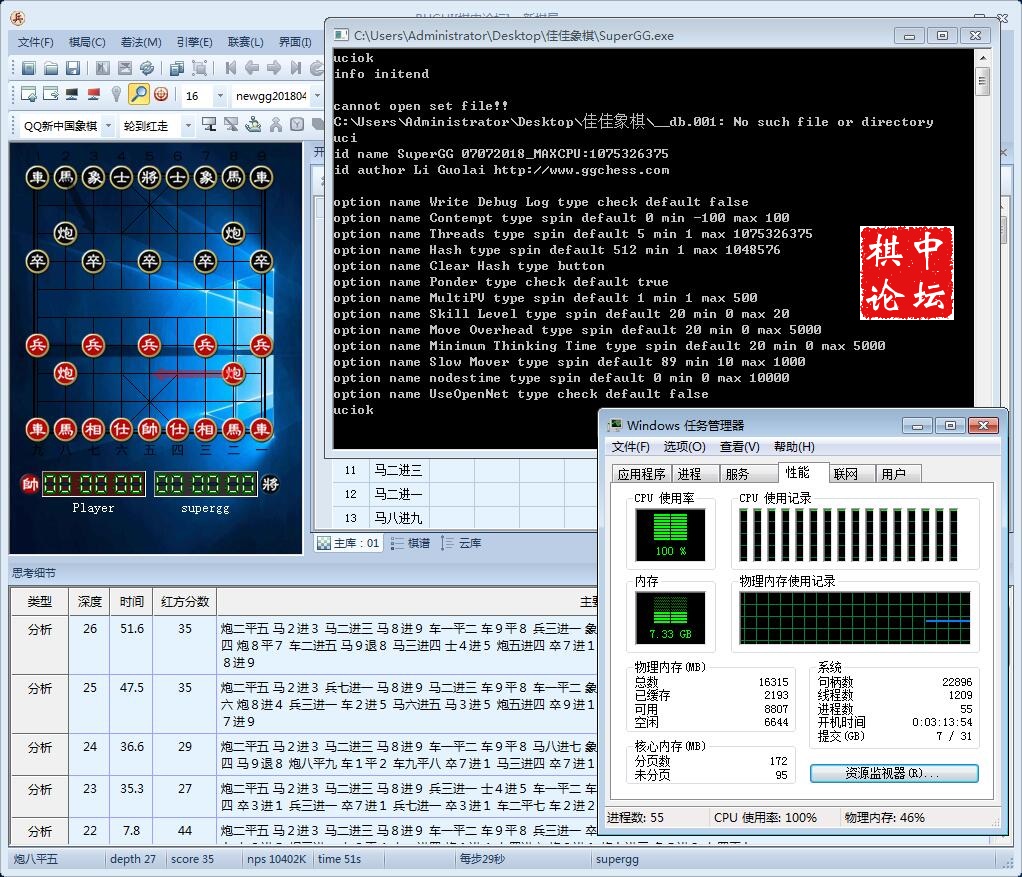The image size is (1022, 877).
Task: Step forward one move
Action: (274, 68)
